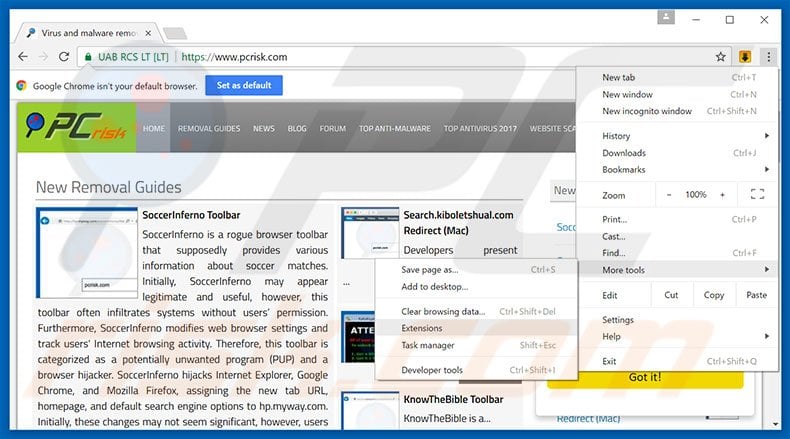
Task: Open the KnowTheBible Toolbar article link
Action: pos(453,399)
